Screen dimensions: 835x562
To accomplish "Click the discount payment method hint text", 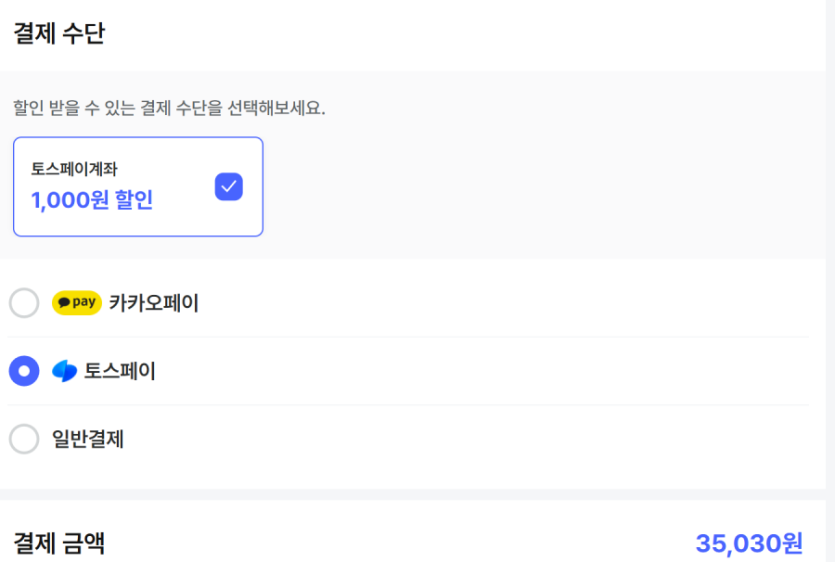I will pos(169,107).
